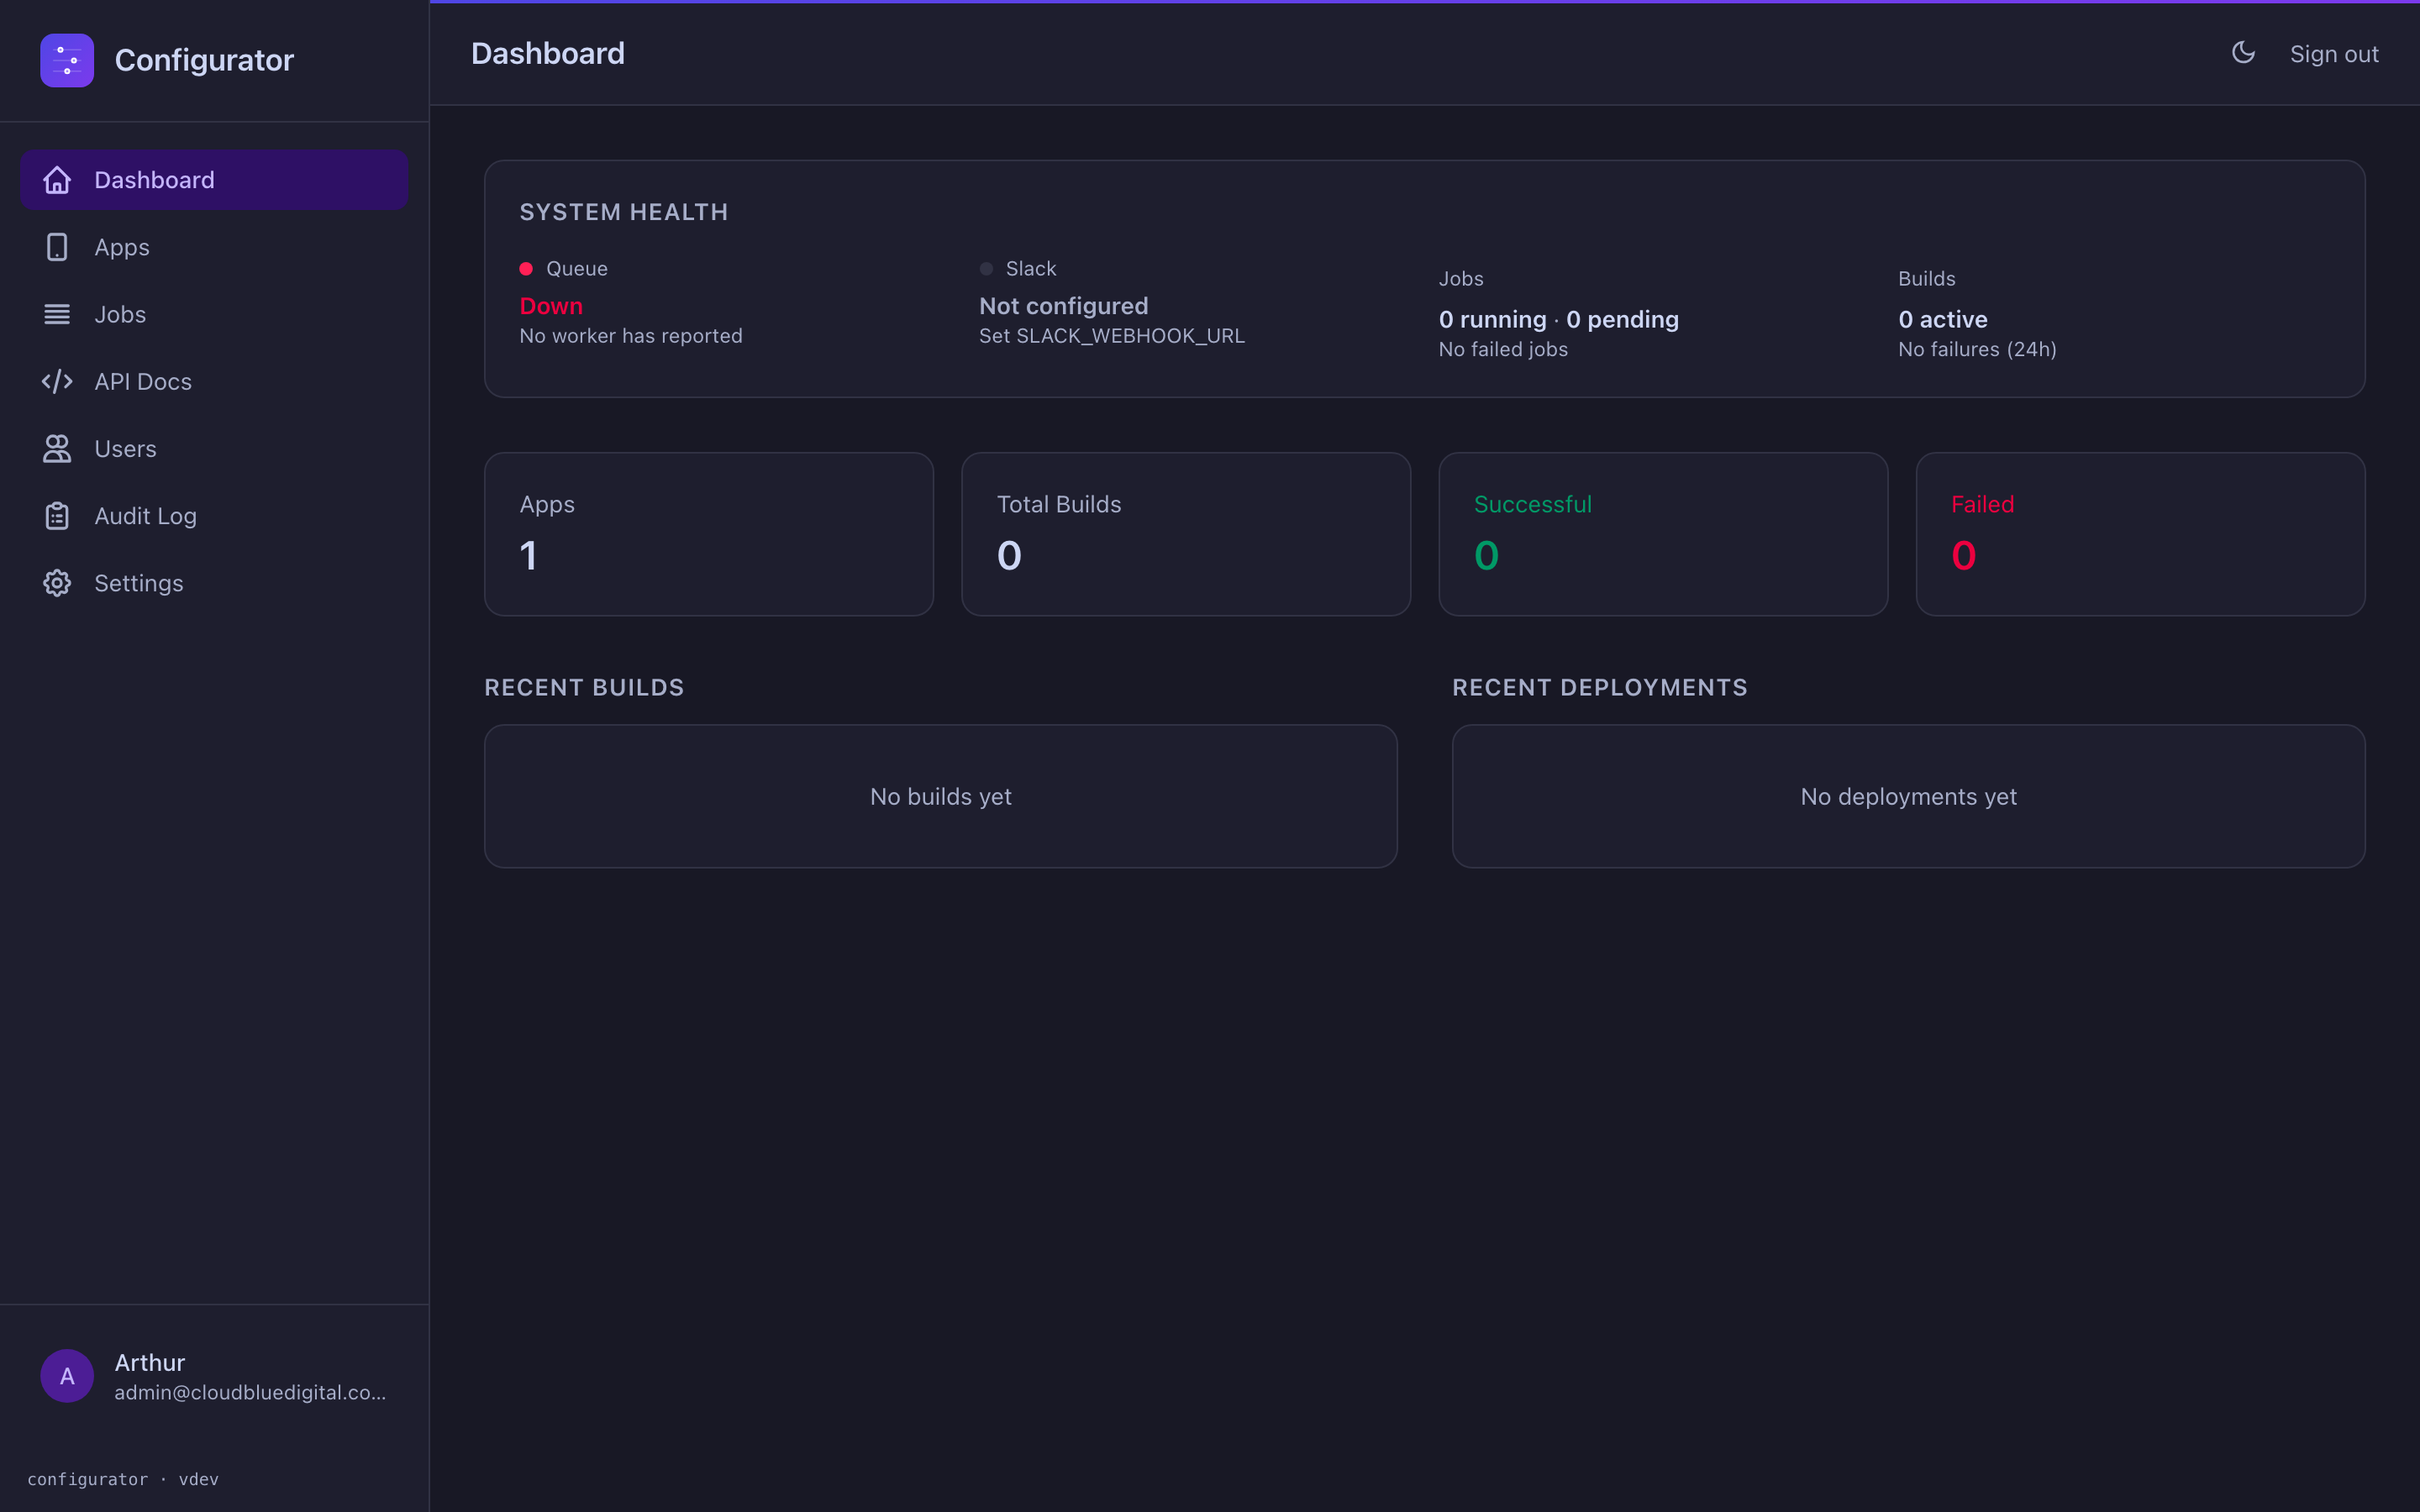Click the 'Down' queue status text
The height and width of the screenshot is (1512, 2420).
point(551,306)
